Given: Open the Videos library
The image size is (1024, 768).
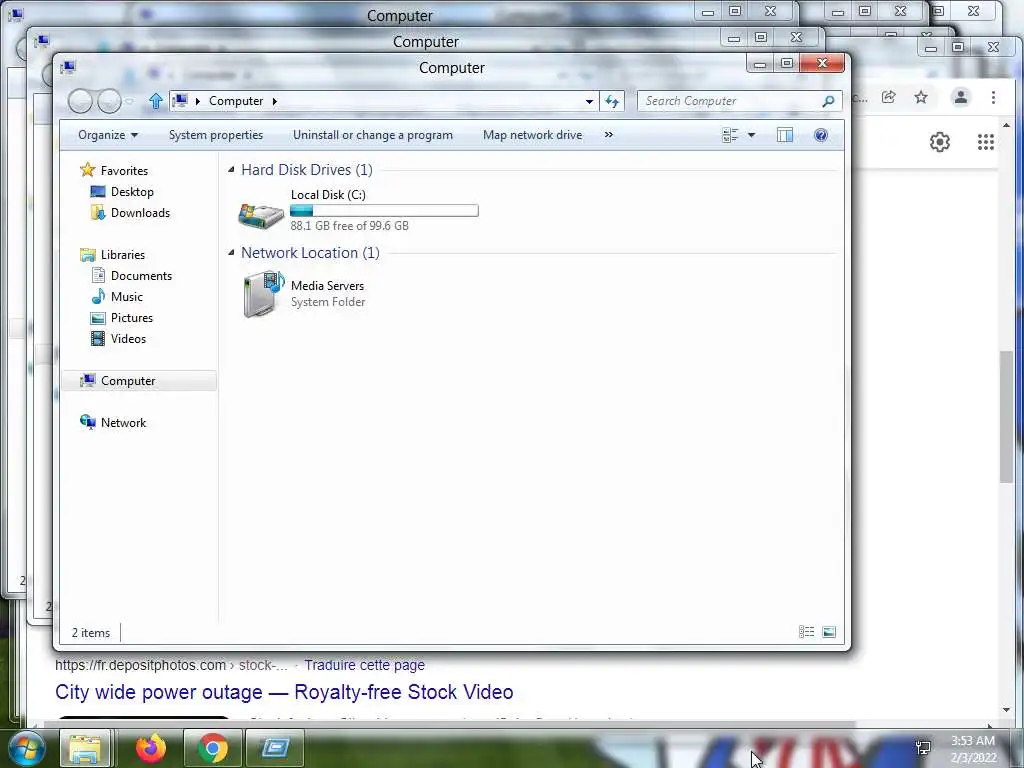Looking at the screenshot, I should click(x=128, y=338).
